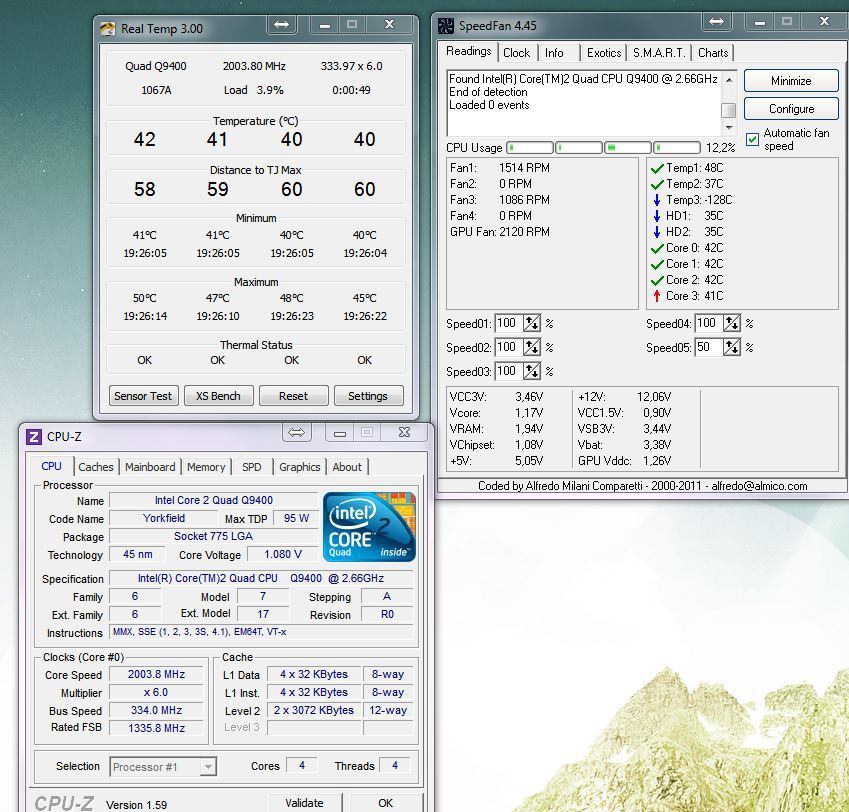Open CPU-Z Caches tab

coord(96,467)
